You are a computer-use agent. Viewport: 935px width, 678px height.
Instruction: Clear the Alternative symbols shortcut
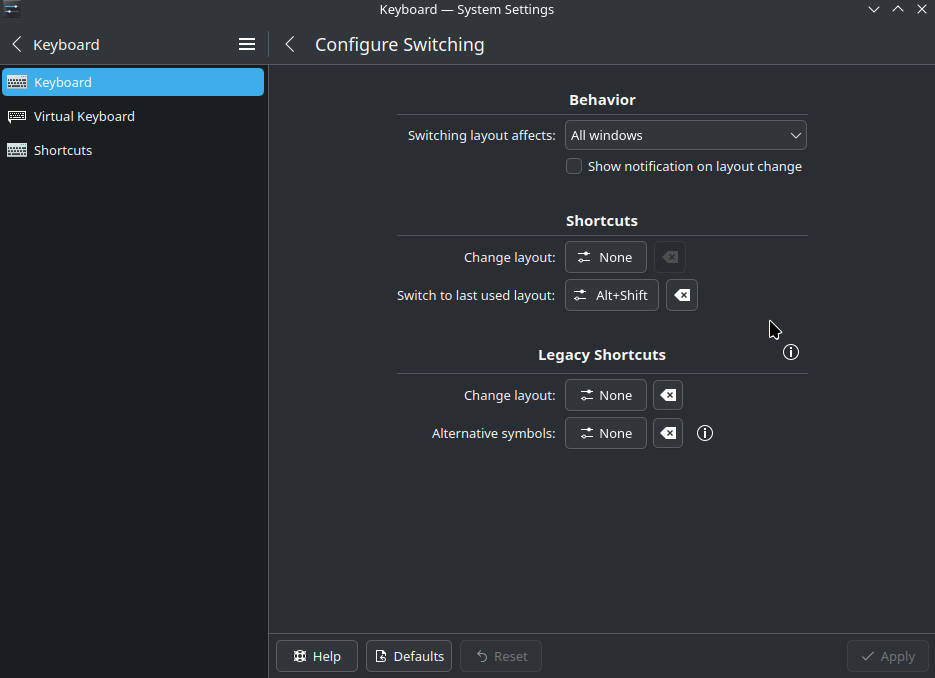click(668, 433)
